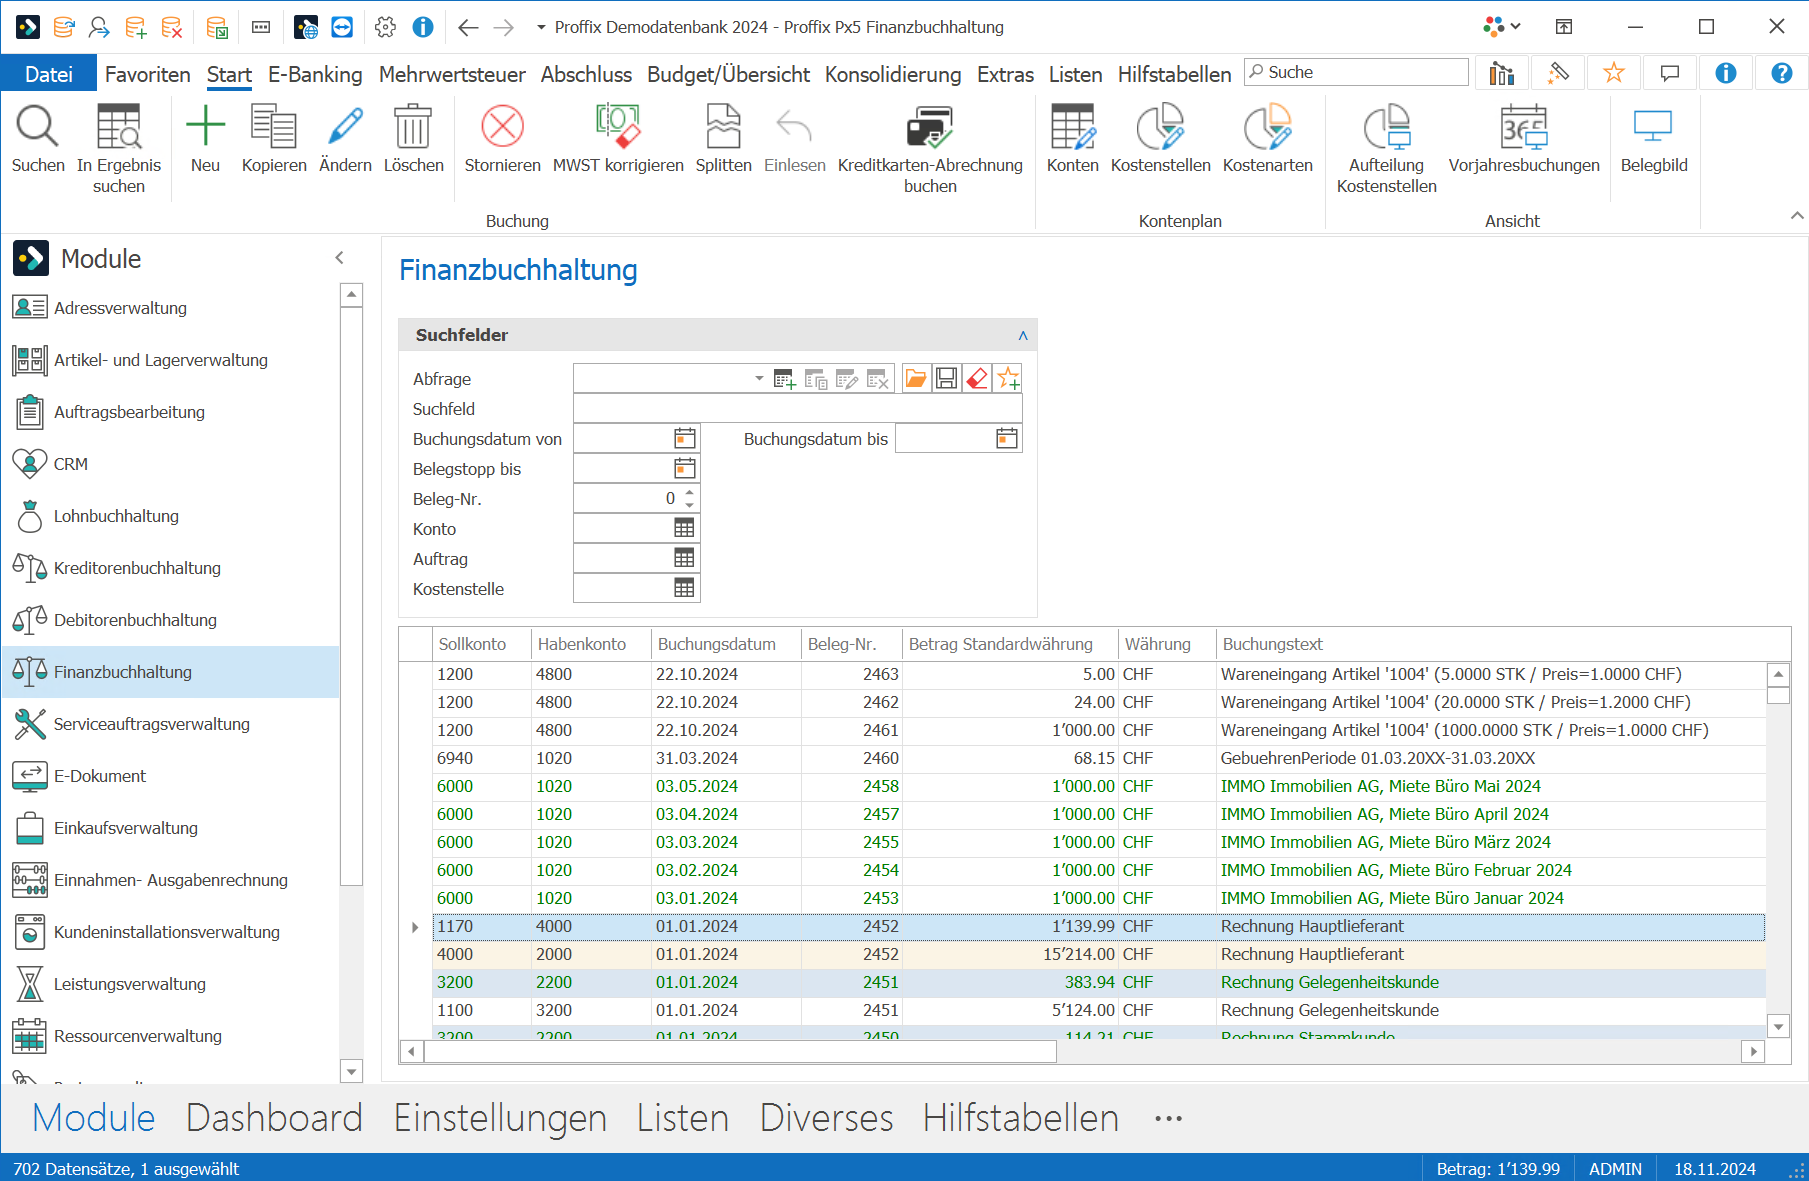Open Belegstopp bis calendar picker
The height and width of the screenshot is (1181, 1809).
[x=685, y=468]
